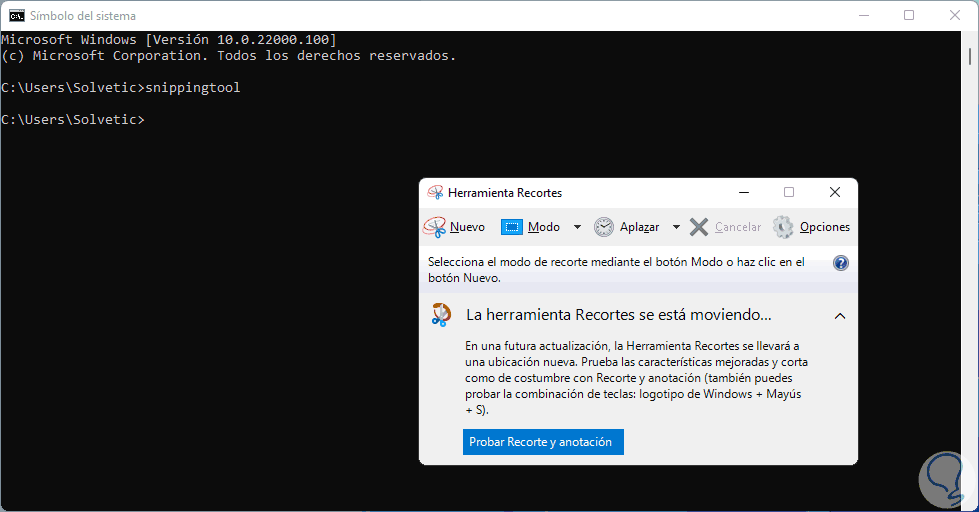Screen dimensions: 979x512
Task: Open the Opciones label
Action: 825,227
